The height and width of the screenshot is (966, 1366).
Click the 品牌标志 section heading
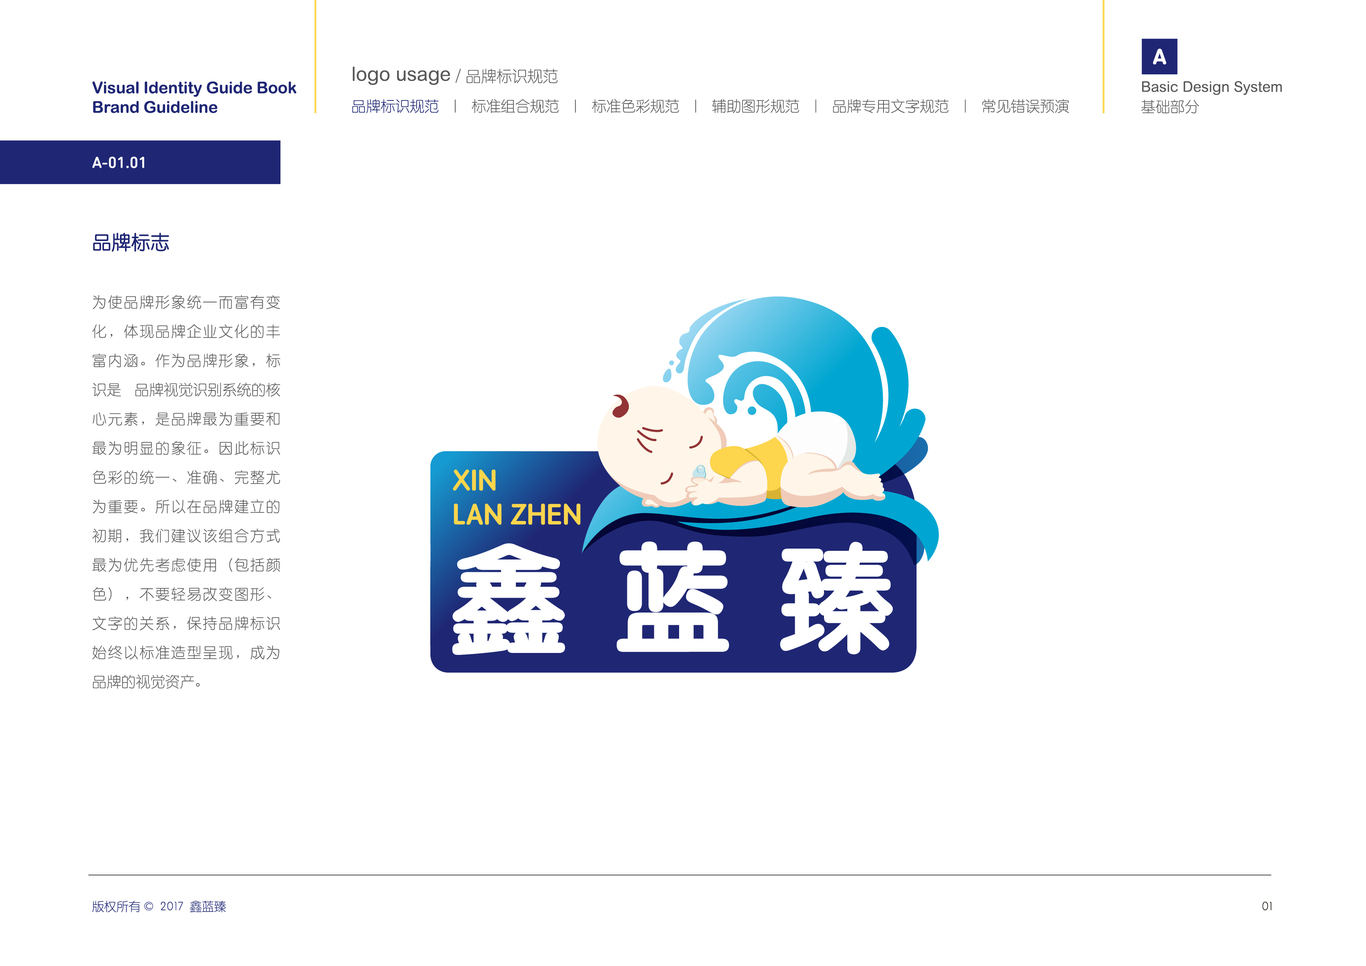(x=131, y=242)
